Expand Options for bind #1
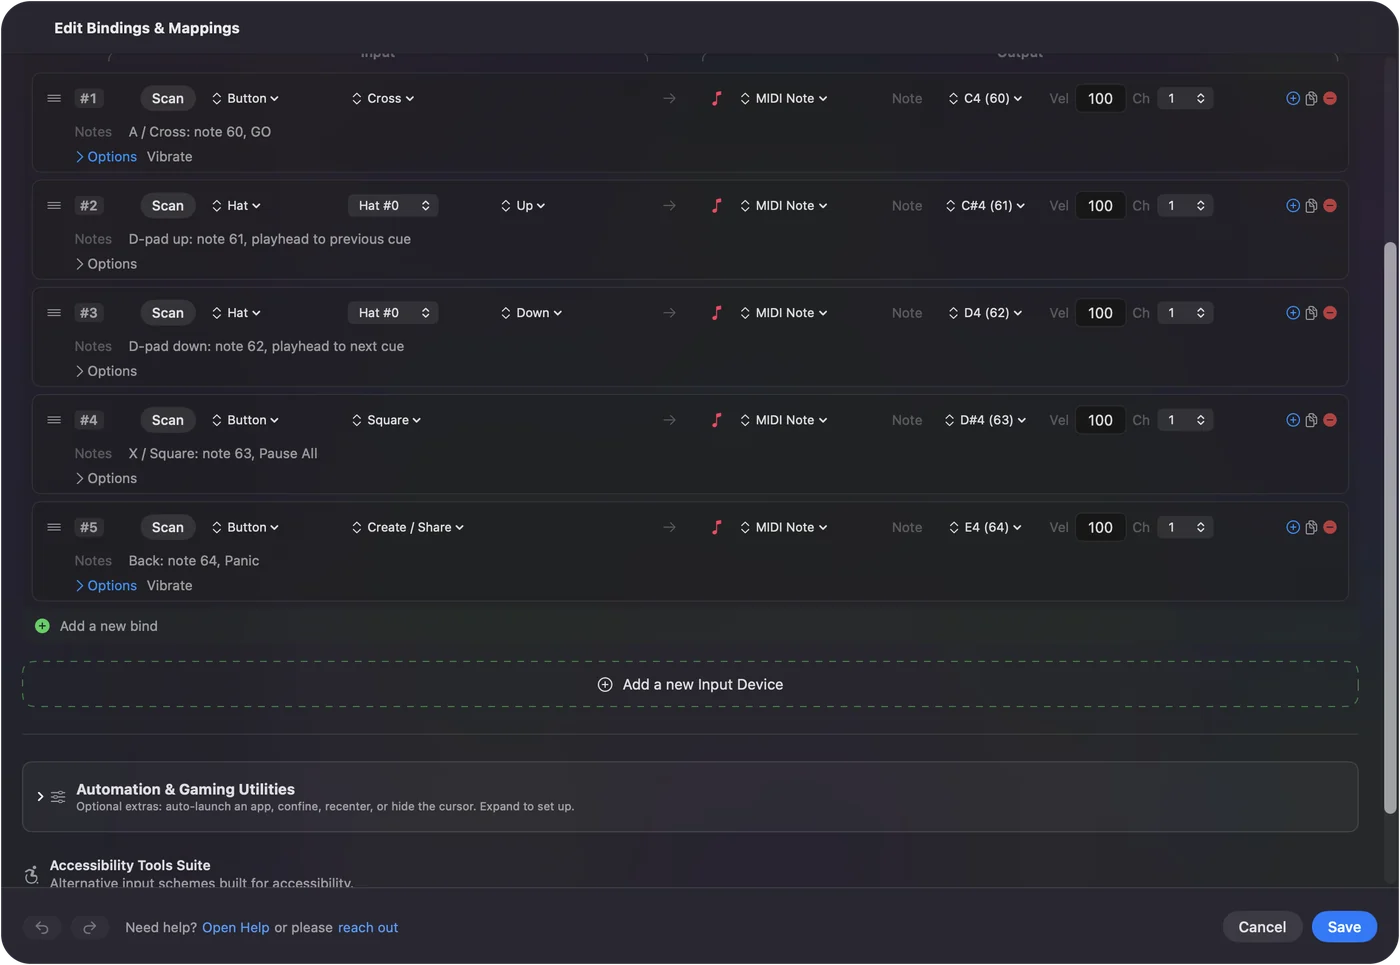This screenshot has height=965, width=1400. click(x=106, y=156)
